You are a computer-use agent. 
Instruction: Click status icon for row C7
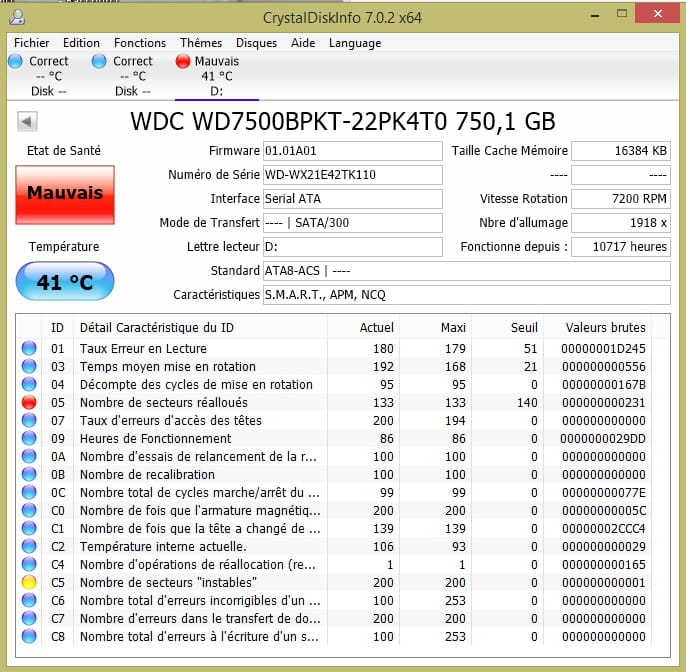click(x=29, y=618)
